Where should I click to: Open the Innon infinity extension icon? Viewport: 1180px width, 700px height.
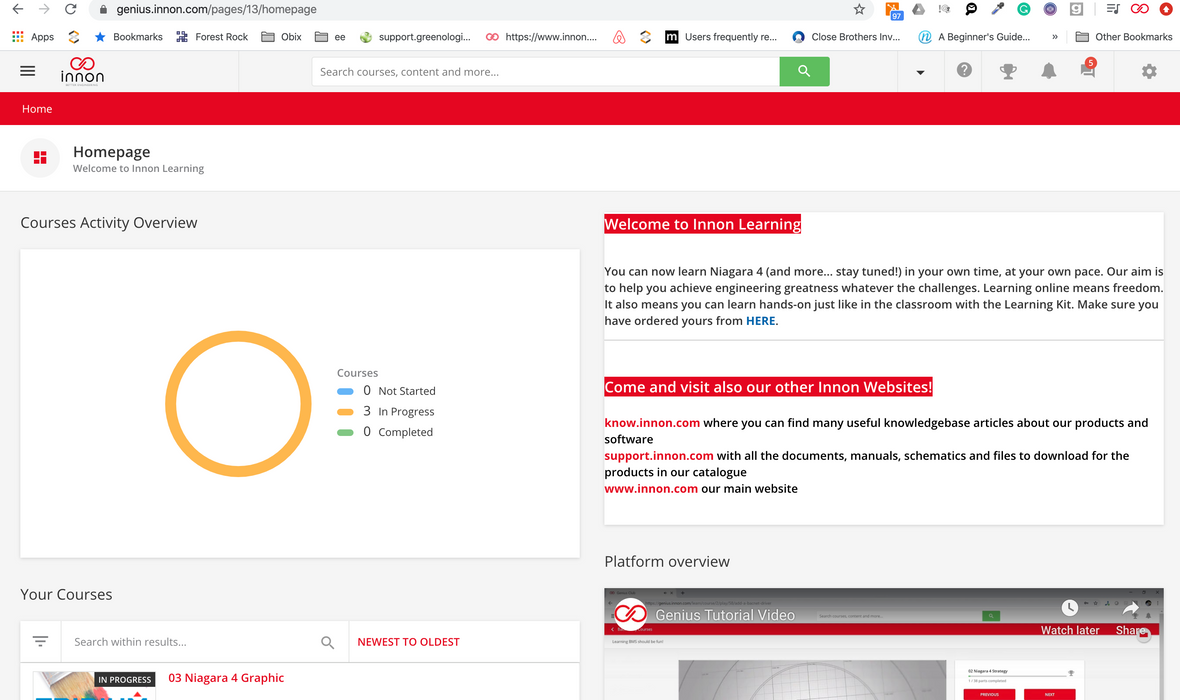pos(1139,9)
